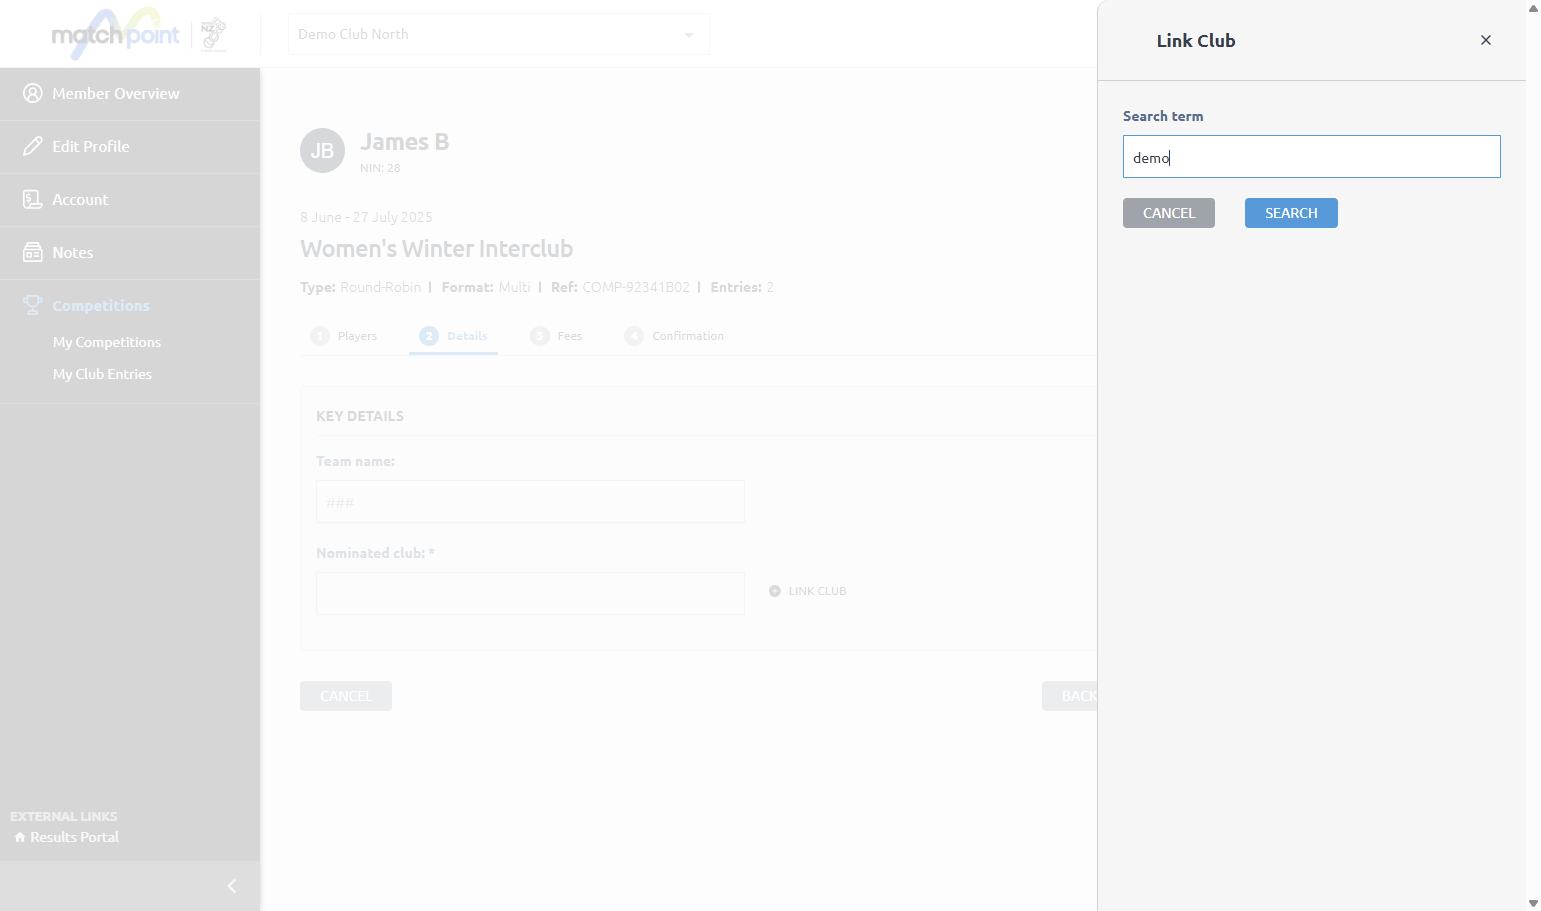Click the Competitions trophy icon
This screenshot has width=1541, height=911.
tap(33, 305)
